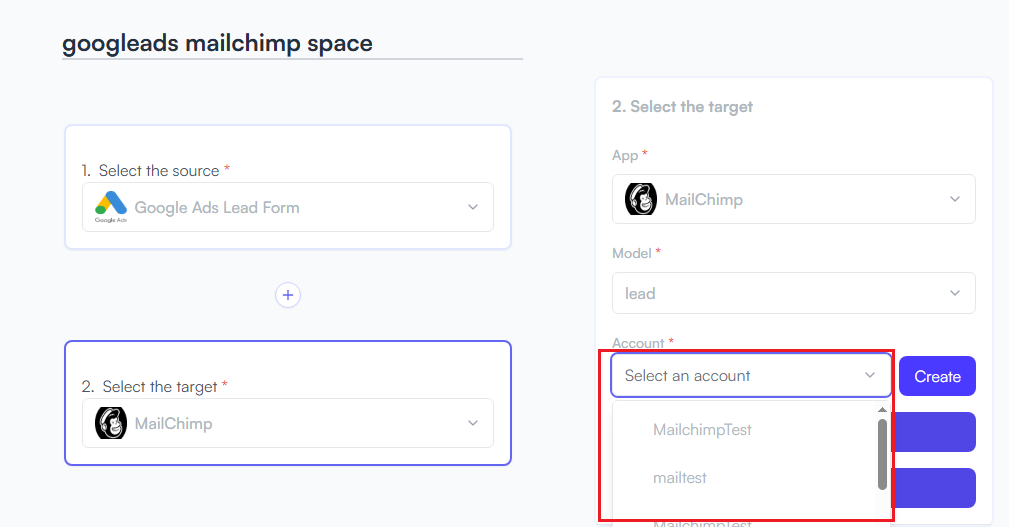This screenshot has height=527, width=1009.
Task: Click the blue button below Create
Action: (x=933, y=432)
